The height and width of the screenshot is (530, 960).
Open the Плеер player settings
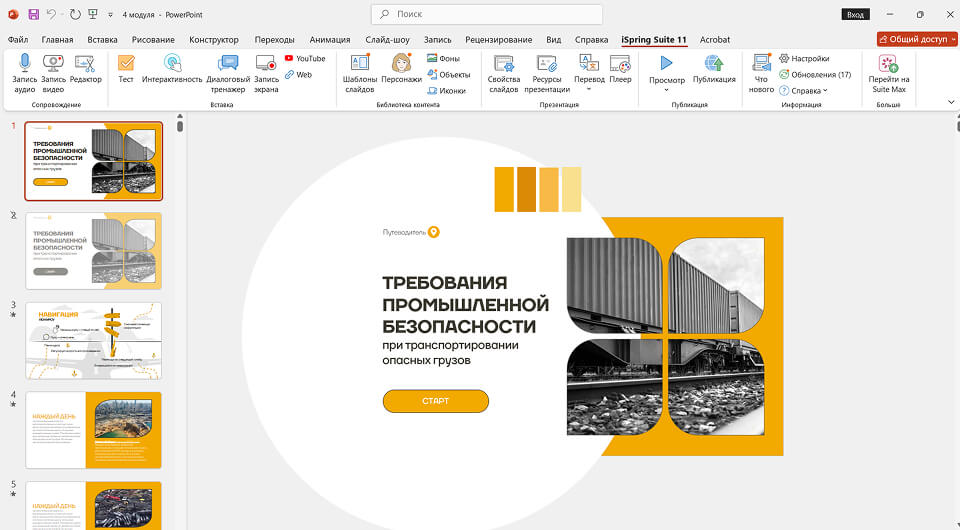click(620, 64)
